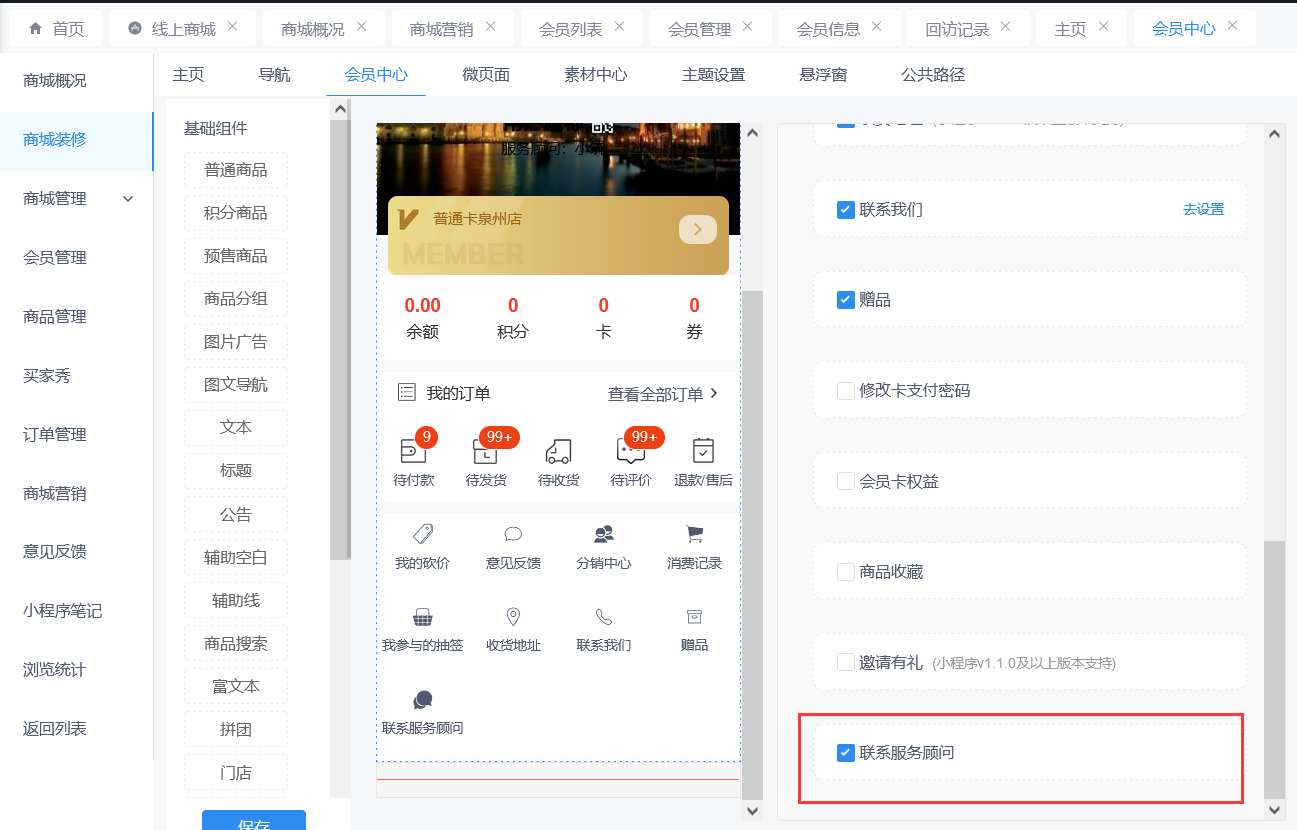Add the 图片广告 component

[236, 342]
